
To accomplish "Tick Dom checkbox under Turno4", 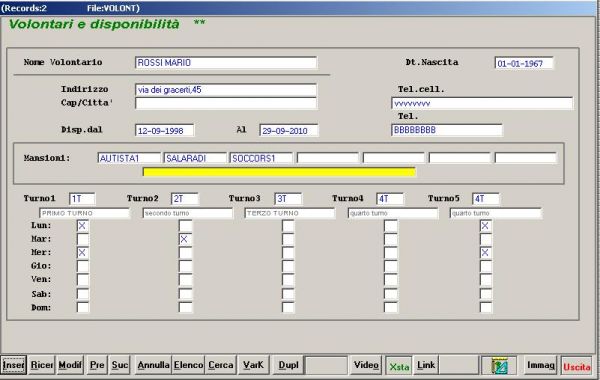I will pyautogui.click(x=390, y=307).
